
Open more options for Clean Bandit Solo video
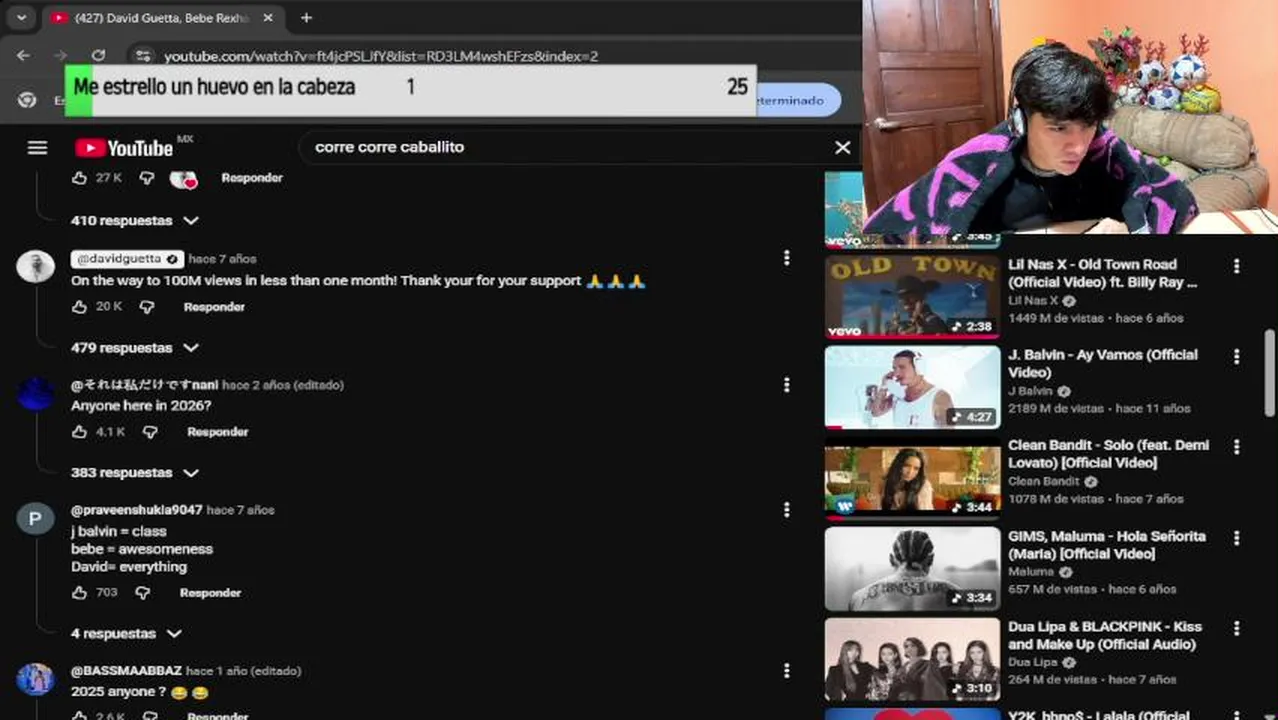click(x=1237, y=447)
